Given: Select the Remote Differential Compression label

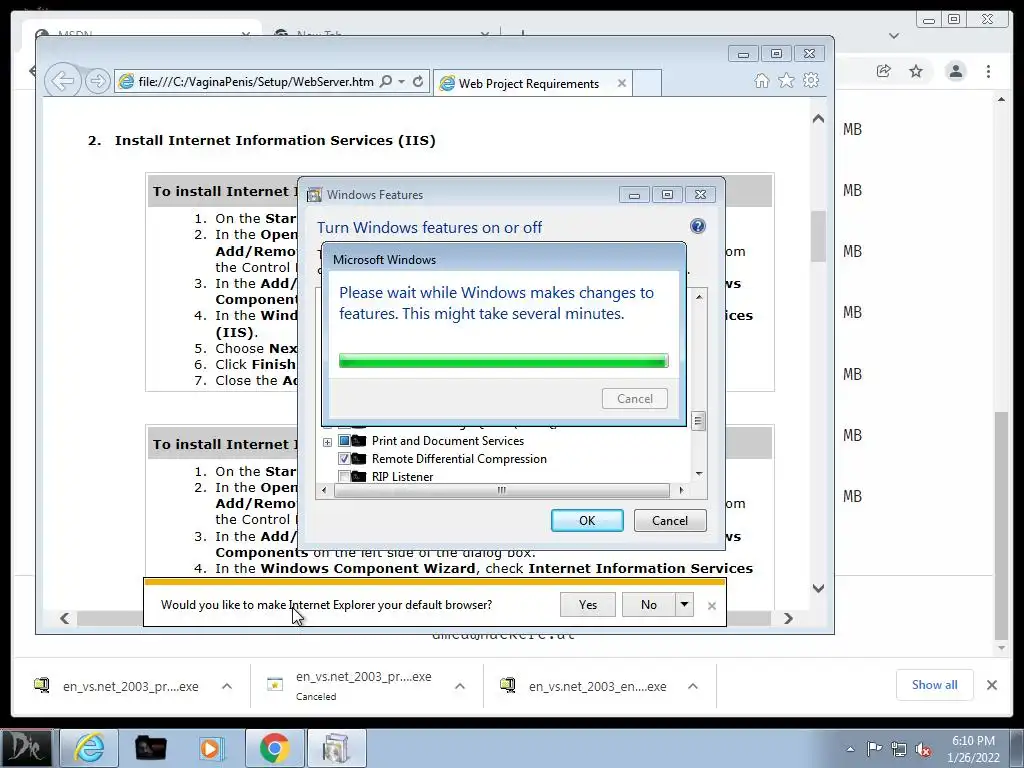Looking at the screenshot, I should [459, 458].
